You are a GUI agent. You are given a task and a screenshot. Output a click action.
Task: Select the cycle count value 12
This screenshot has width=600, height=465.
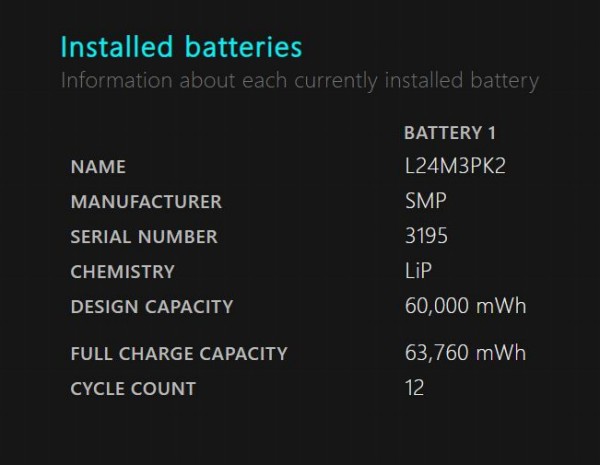tap(414, 387)
